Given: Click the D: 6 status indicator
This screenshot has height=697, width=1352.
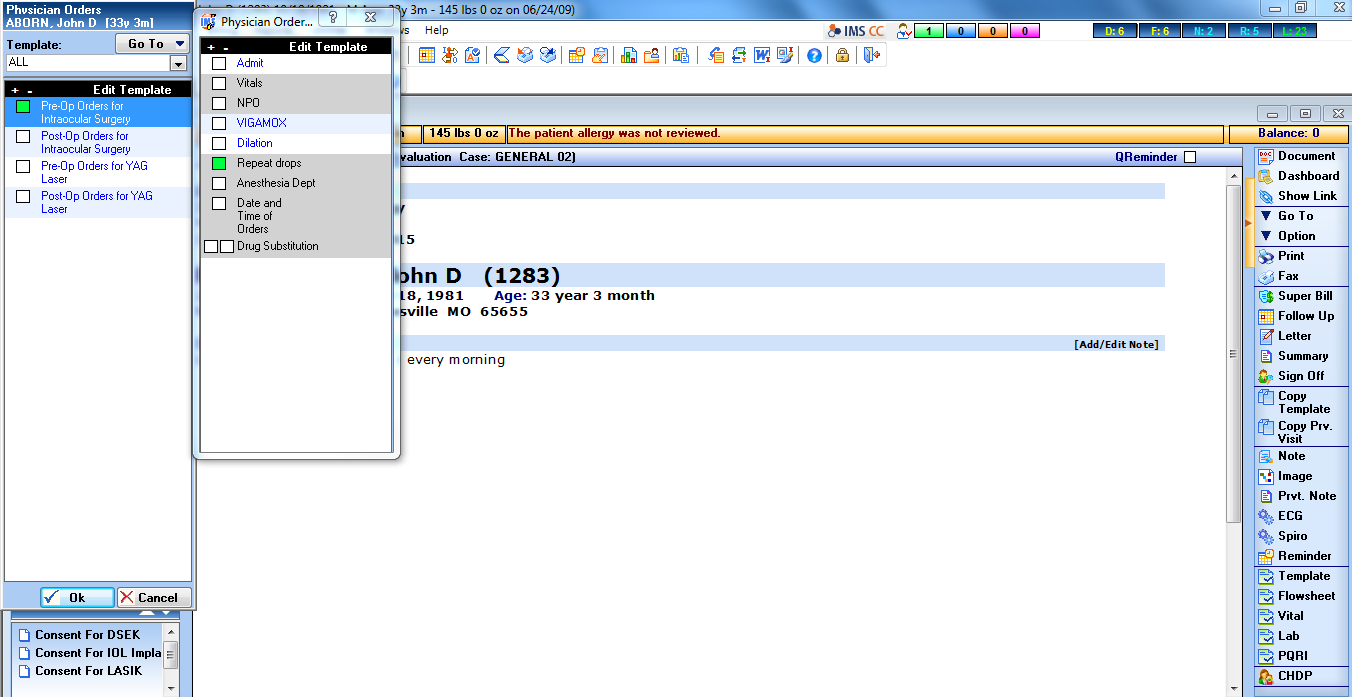Looking at the screenshot, I should tap(1115, 31).
